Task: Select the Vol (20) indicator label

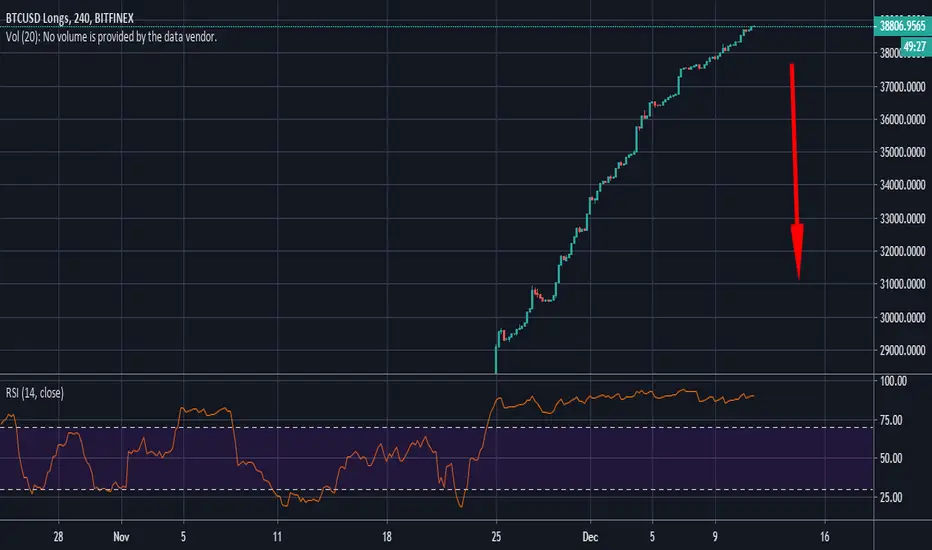Action: tap(111, 37)
